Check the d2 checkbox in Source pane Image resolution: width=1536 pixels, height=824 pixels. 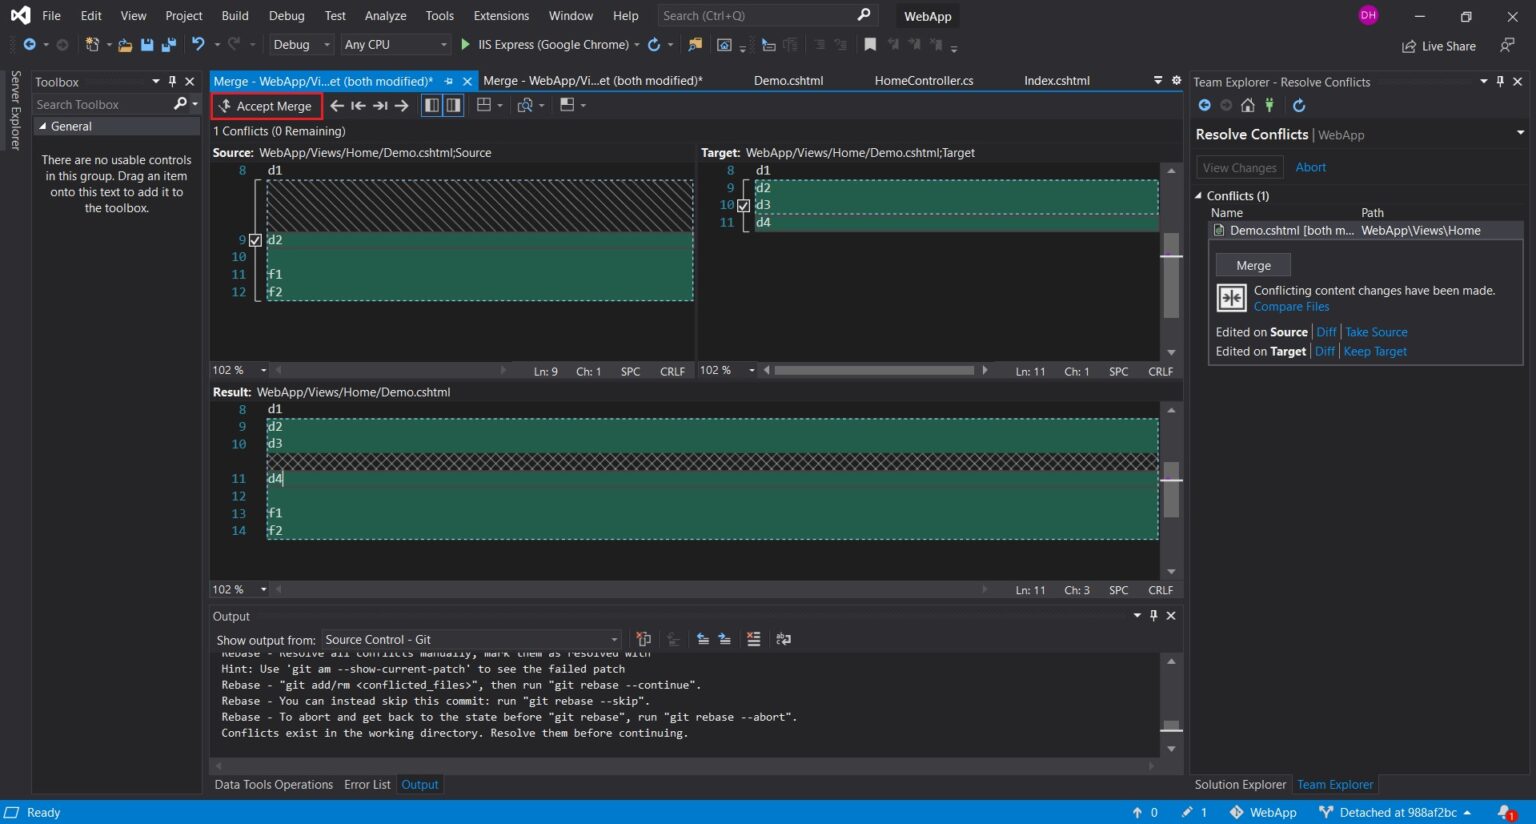(256, 239)
